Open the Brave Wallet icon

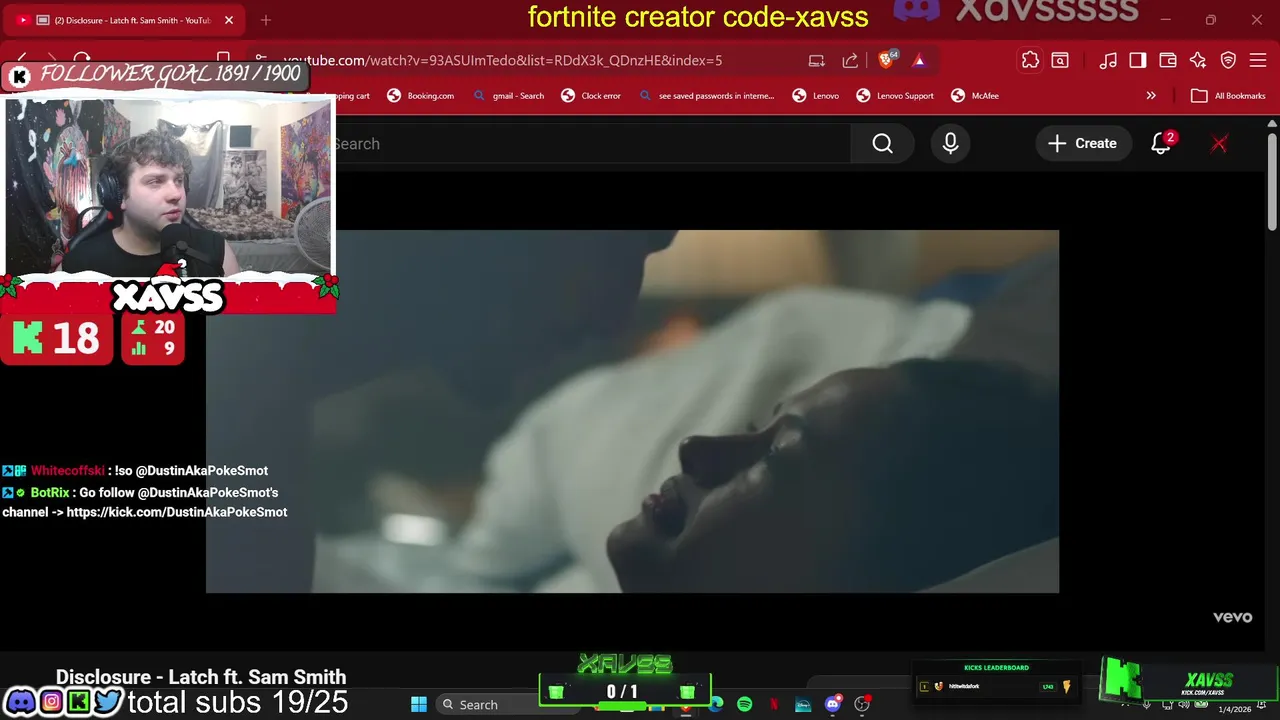coord(1167,60)
